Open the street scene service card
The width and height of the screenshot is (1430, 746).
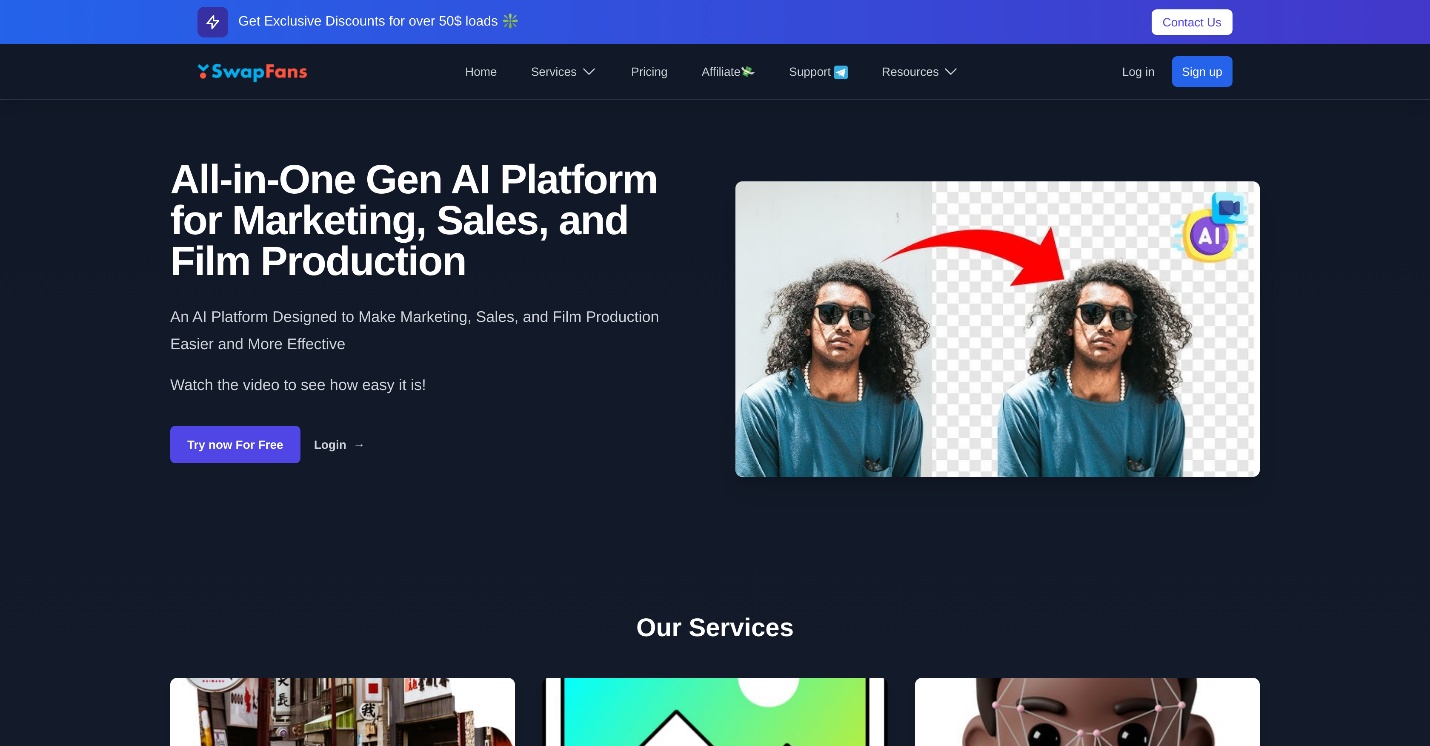(x=342, y=712)
